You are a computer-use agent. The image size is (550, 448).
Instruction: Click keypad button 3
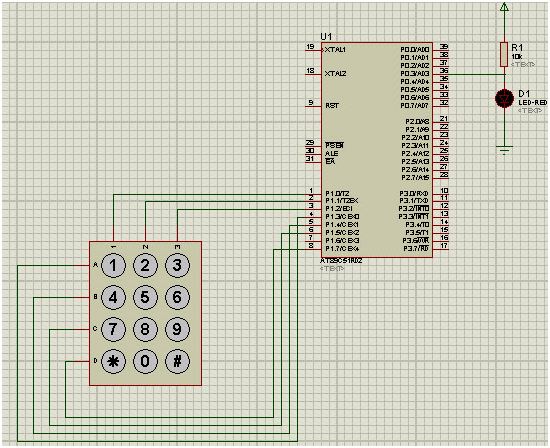pos(177,266)
